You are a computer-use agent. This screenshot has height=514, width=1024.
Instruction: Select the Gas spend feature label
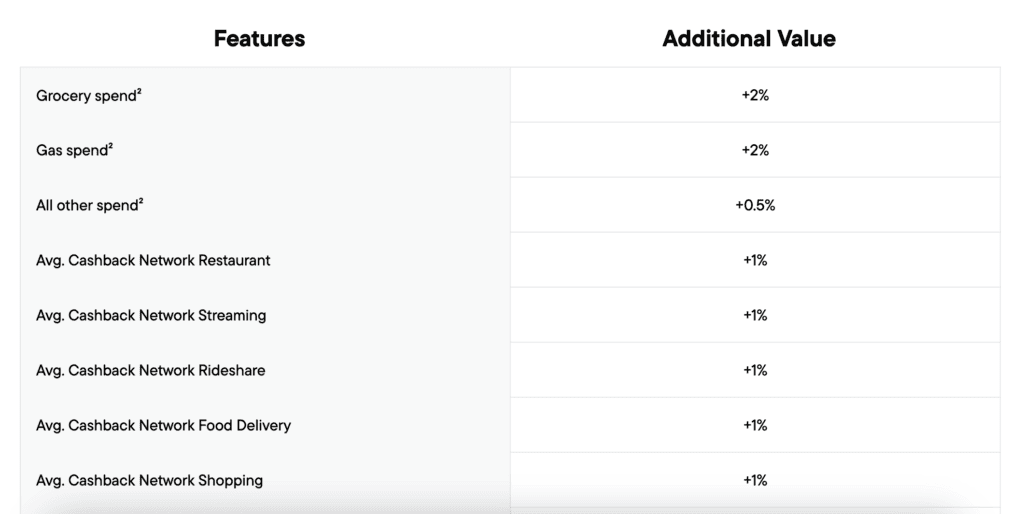[70, 151]
